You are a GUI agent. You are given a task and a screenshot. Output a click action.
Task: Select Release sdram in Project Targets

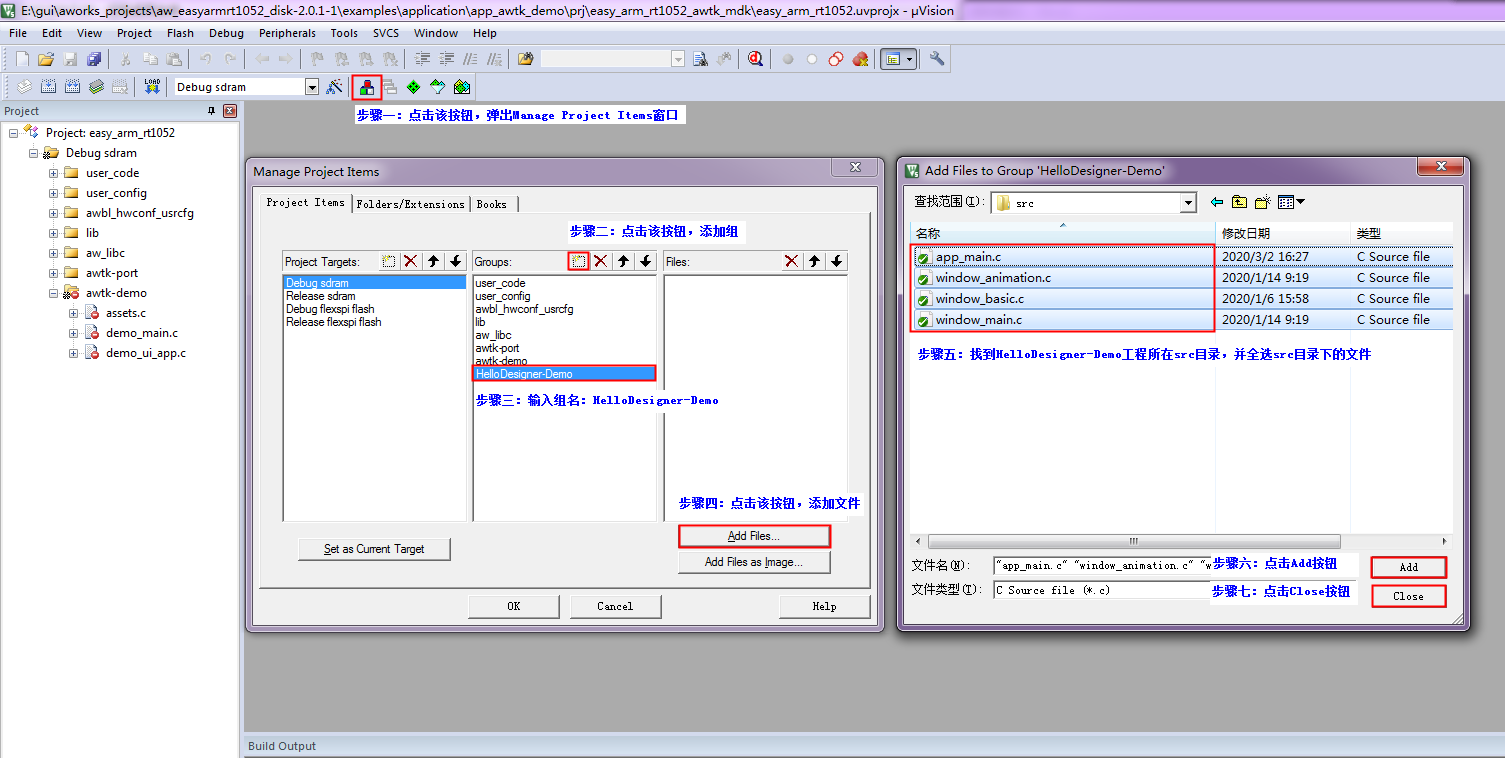click(x=320, y=296)
